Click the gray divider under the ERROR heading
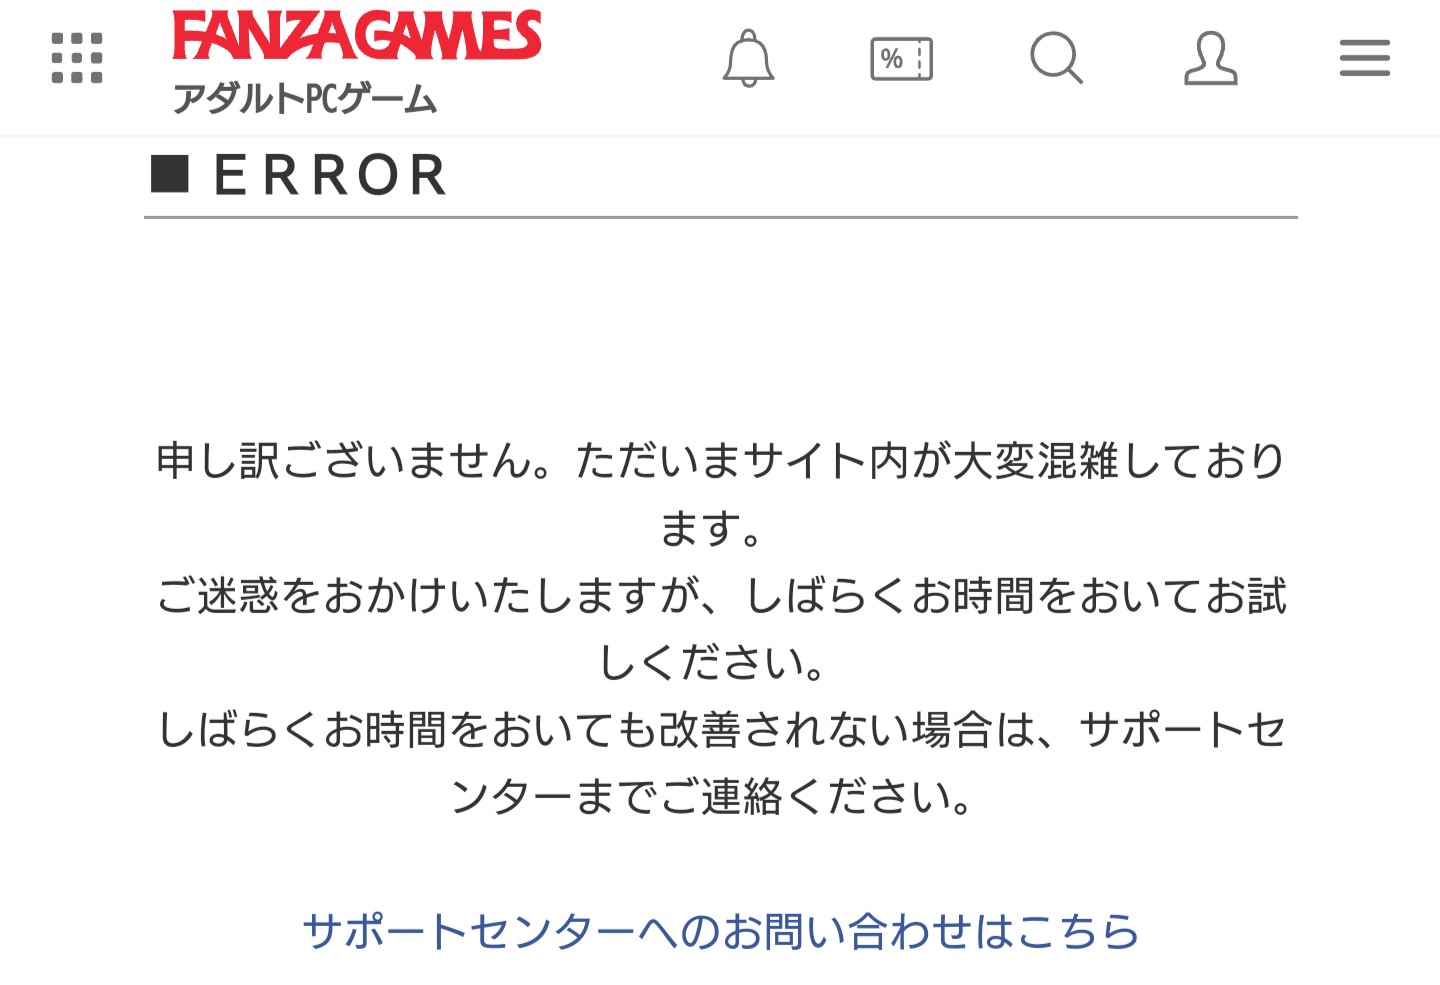Screen dimensions: 1440x985 click(x=721, y=216)
